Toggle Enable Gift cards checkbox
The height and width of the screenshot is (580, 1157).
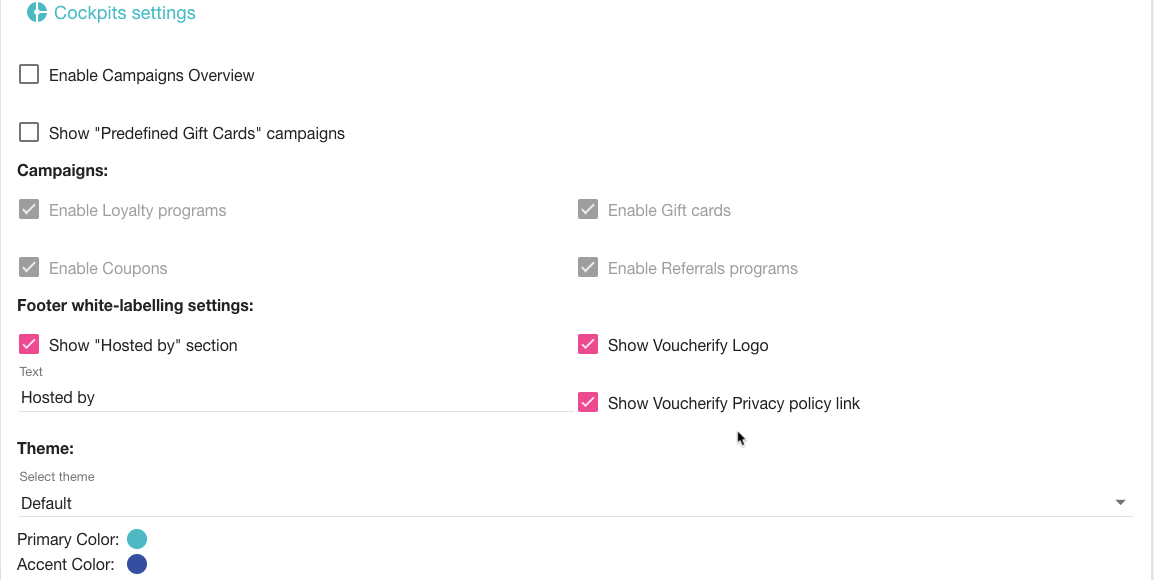click(x=588, y=210)
